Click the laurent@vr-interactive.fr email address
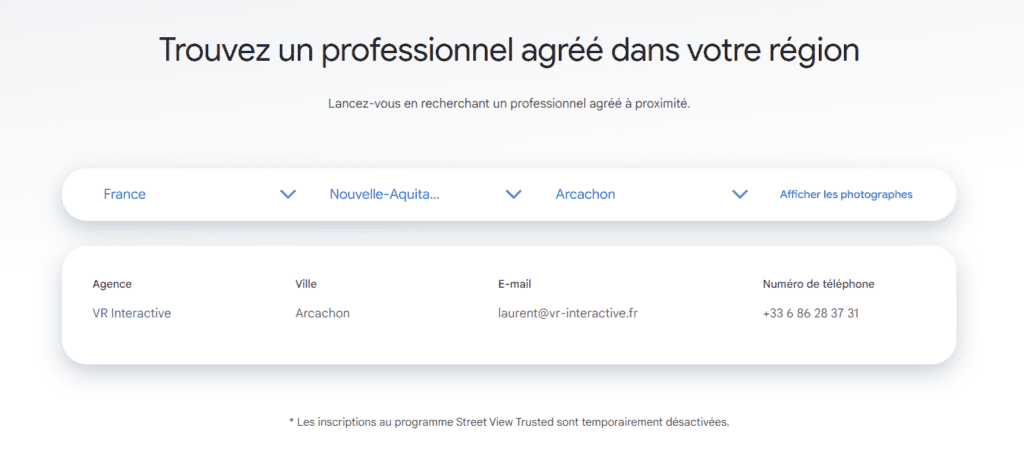Screen dimensions: 1024x472 tap(568, 313)
